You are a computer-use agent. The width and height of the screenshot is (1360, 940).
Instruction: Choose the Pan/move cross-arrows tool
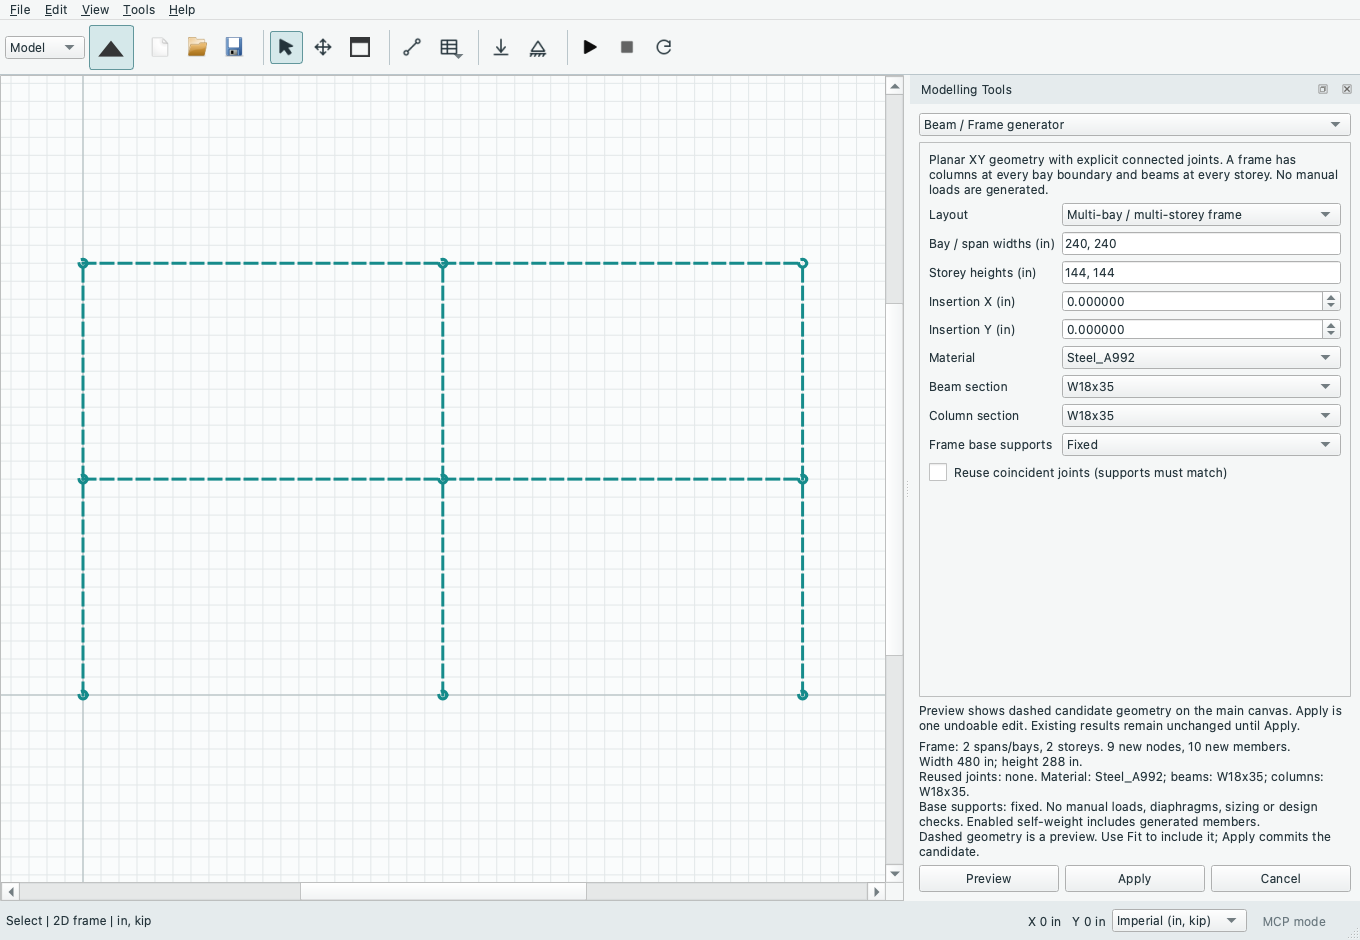tap(323, 47)
